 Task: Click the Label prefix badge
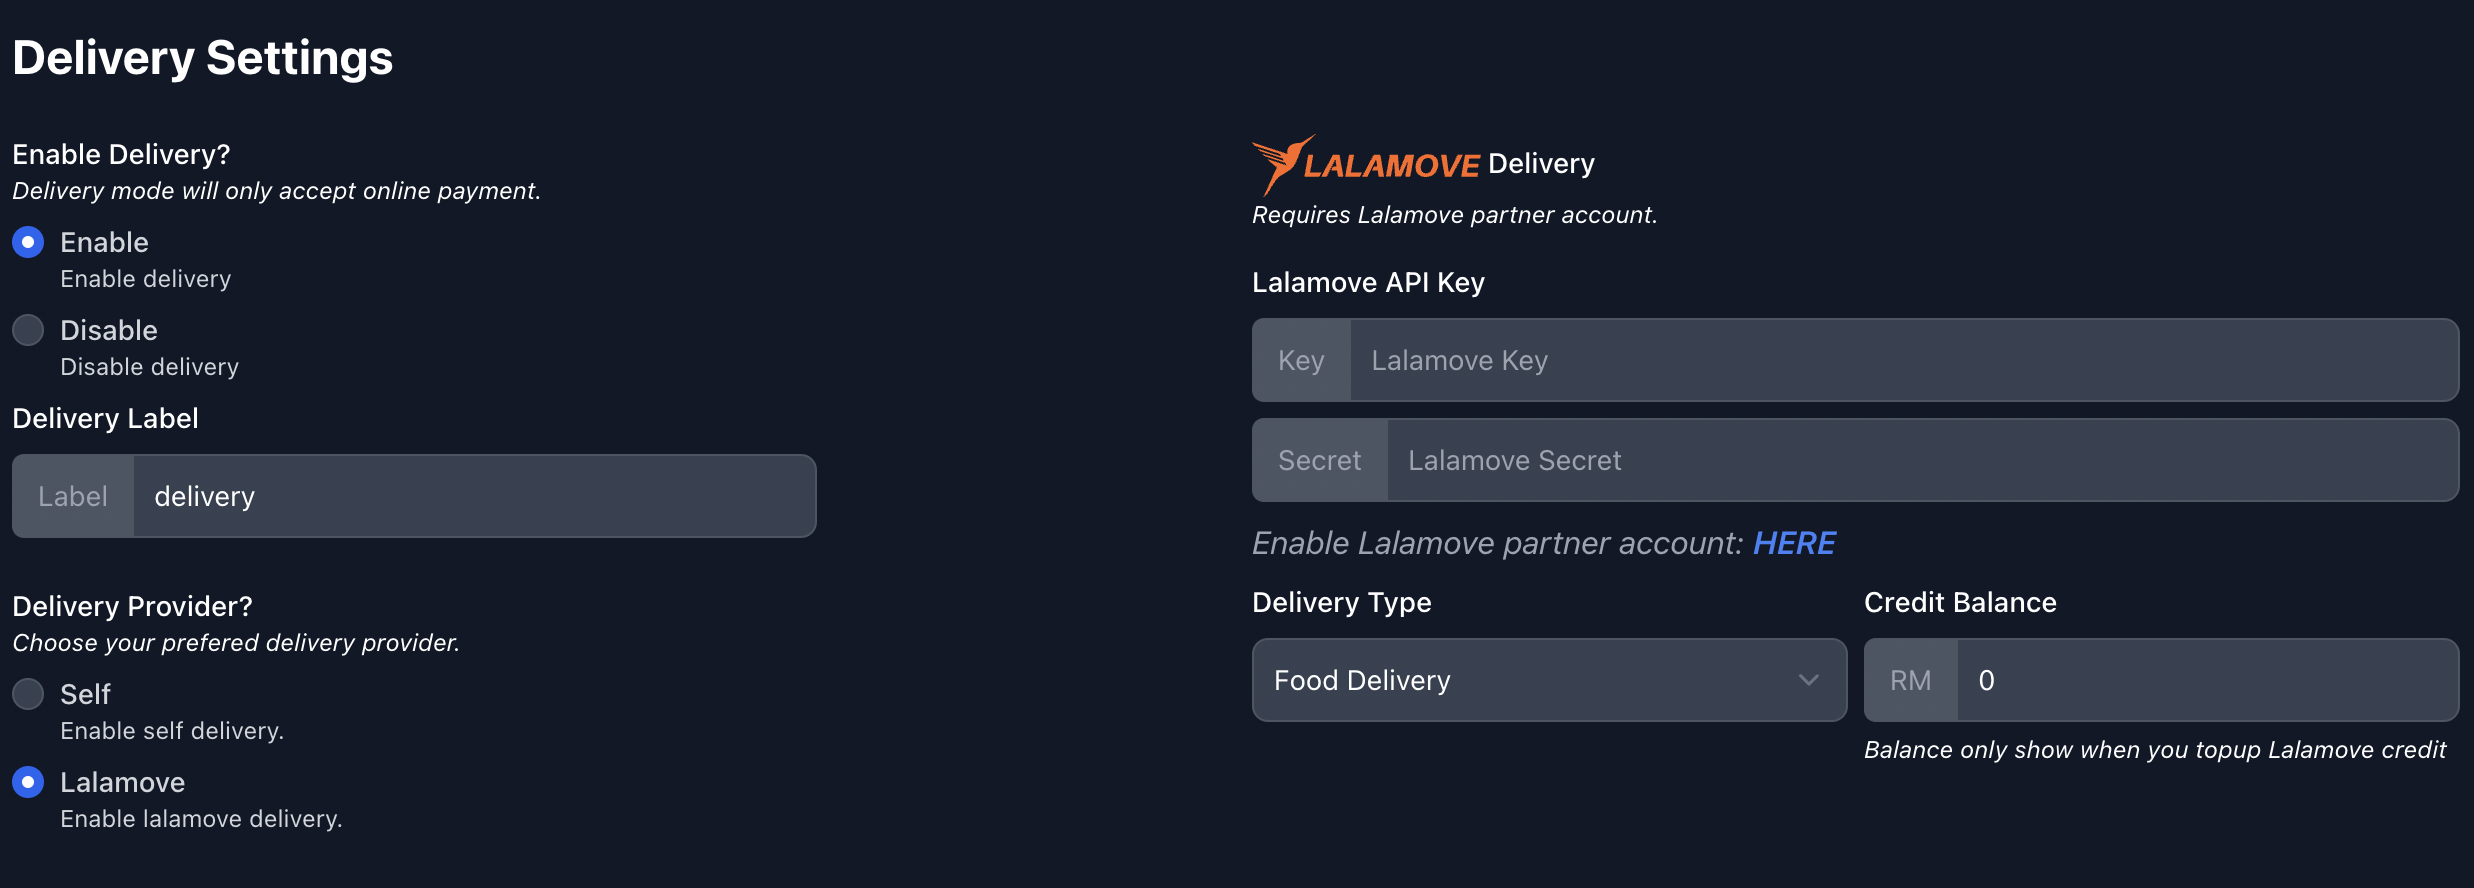click(72, 495)
